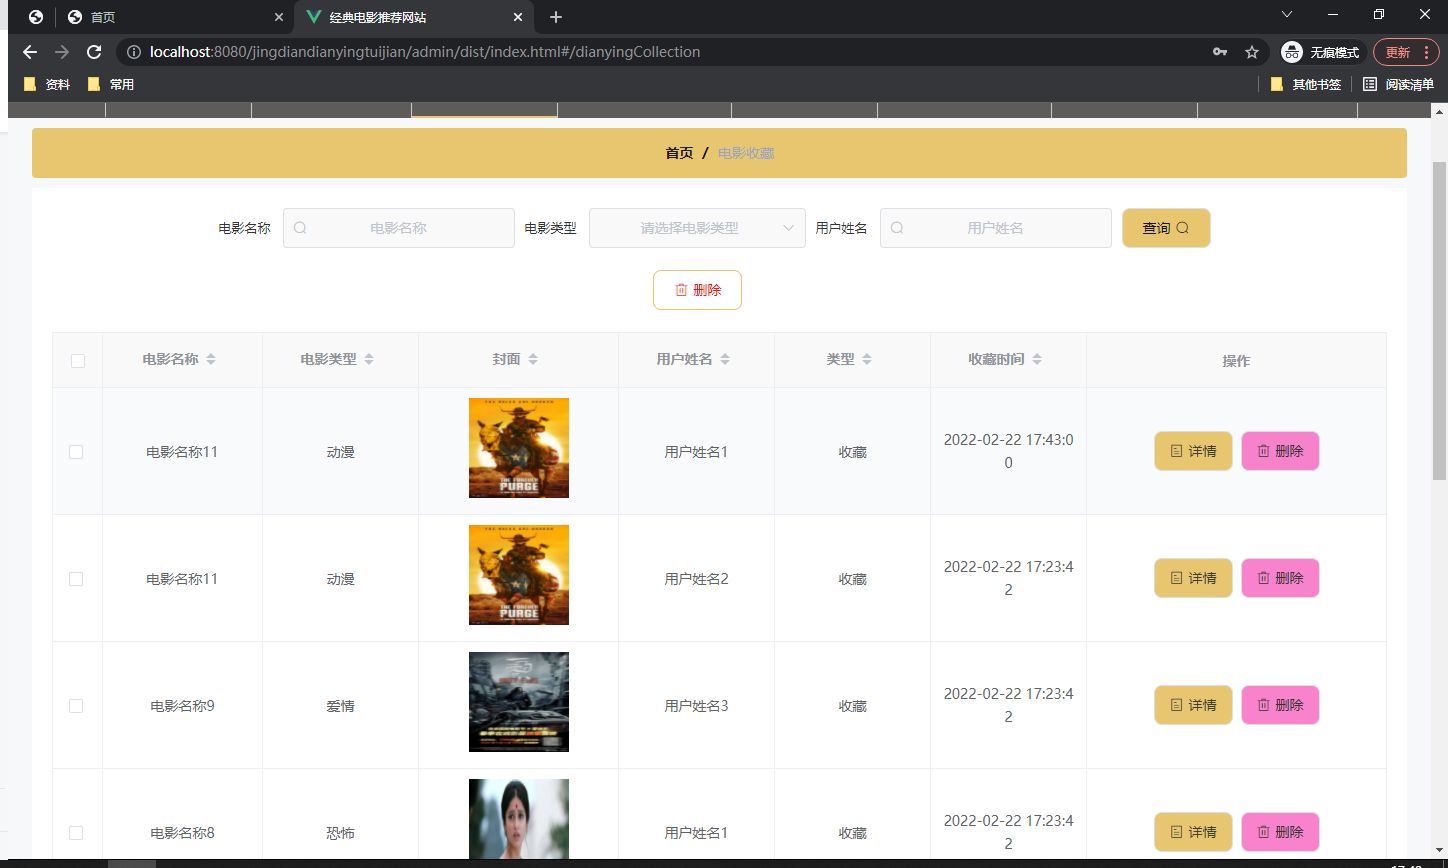Open 详情 for 电影名称9 row
Image resolution: width=1448 pixels, height=868 pixels.
1193,705
